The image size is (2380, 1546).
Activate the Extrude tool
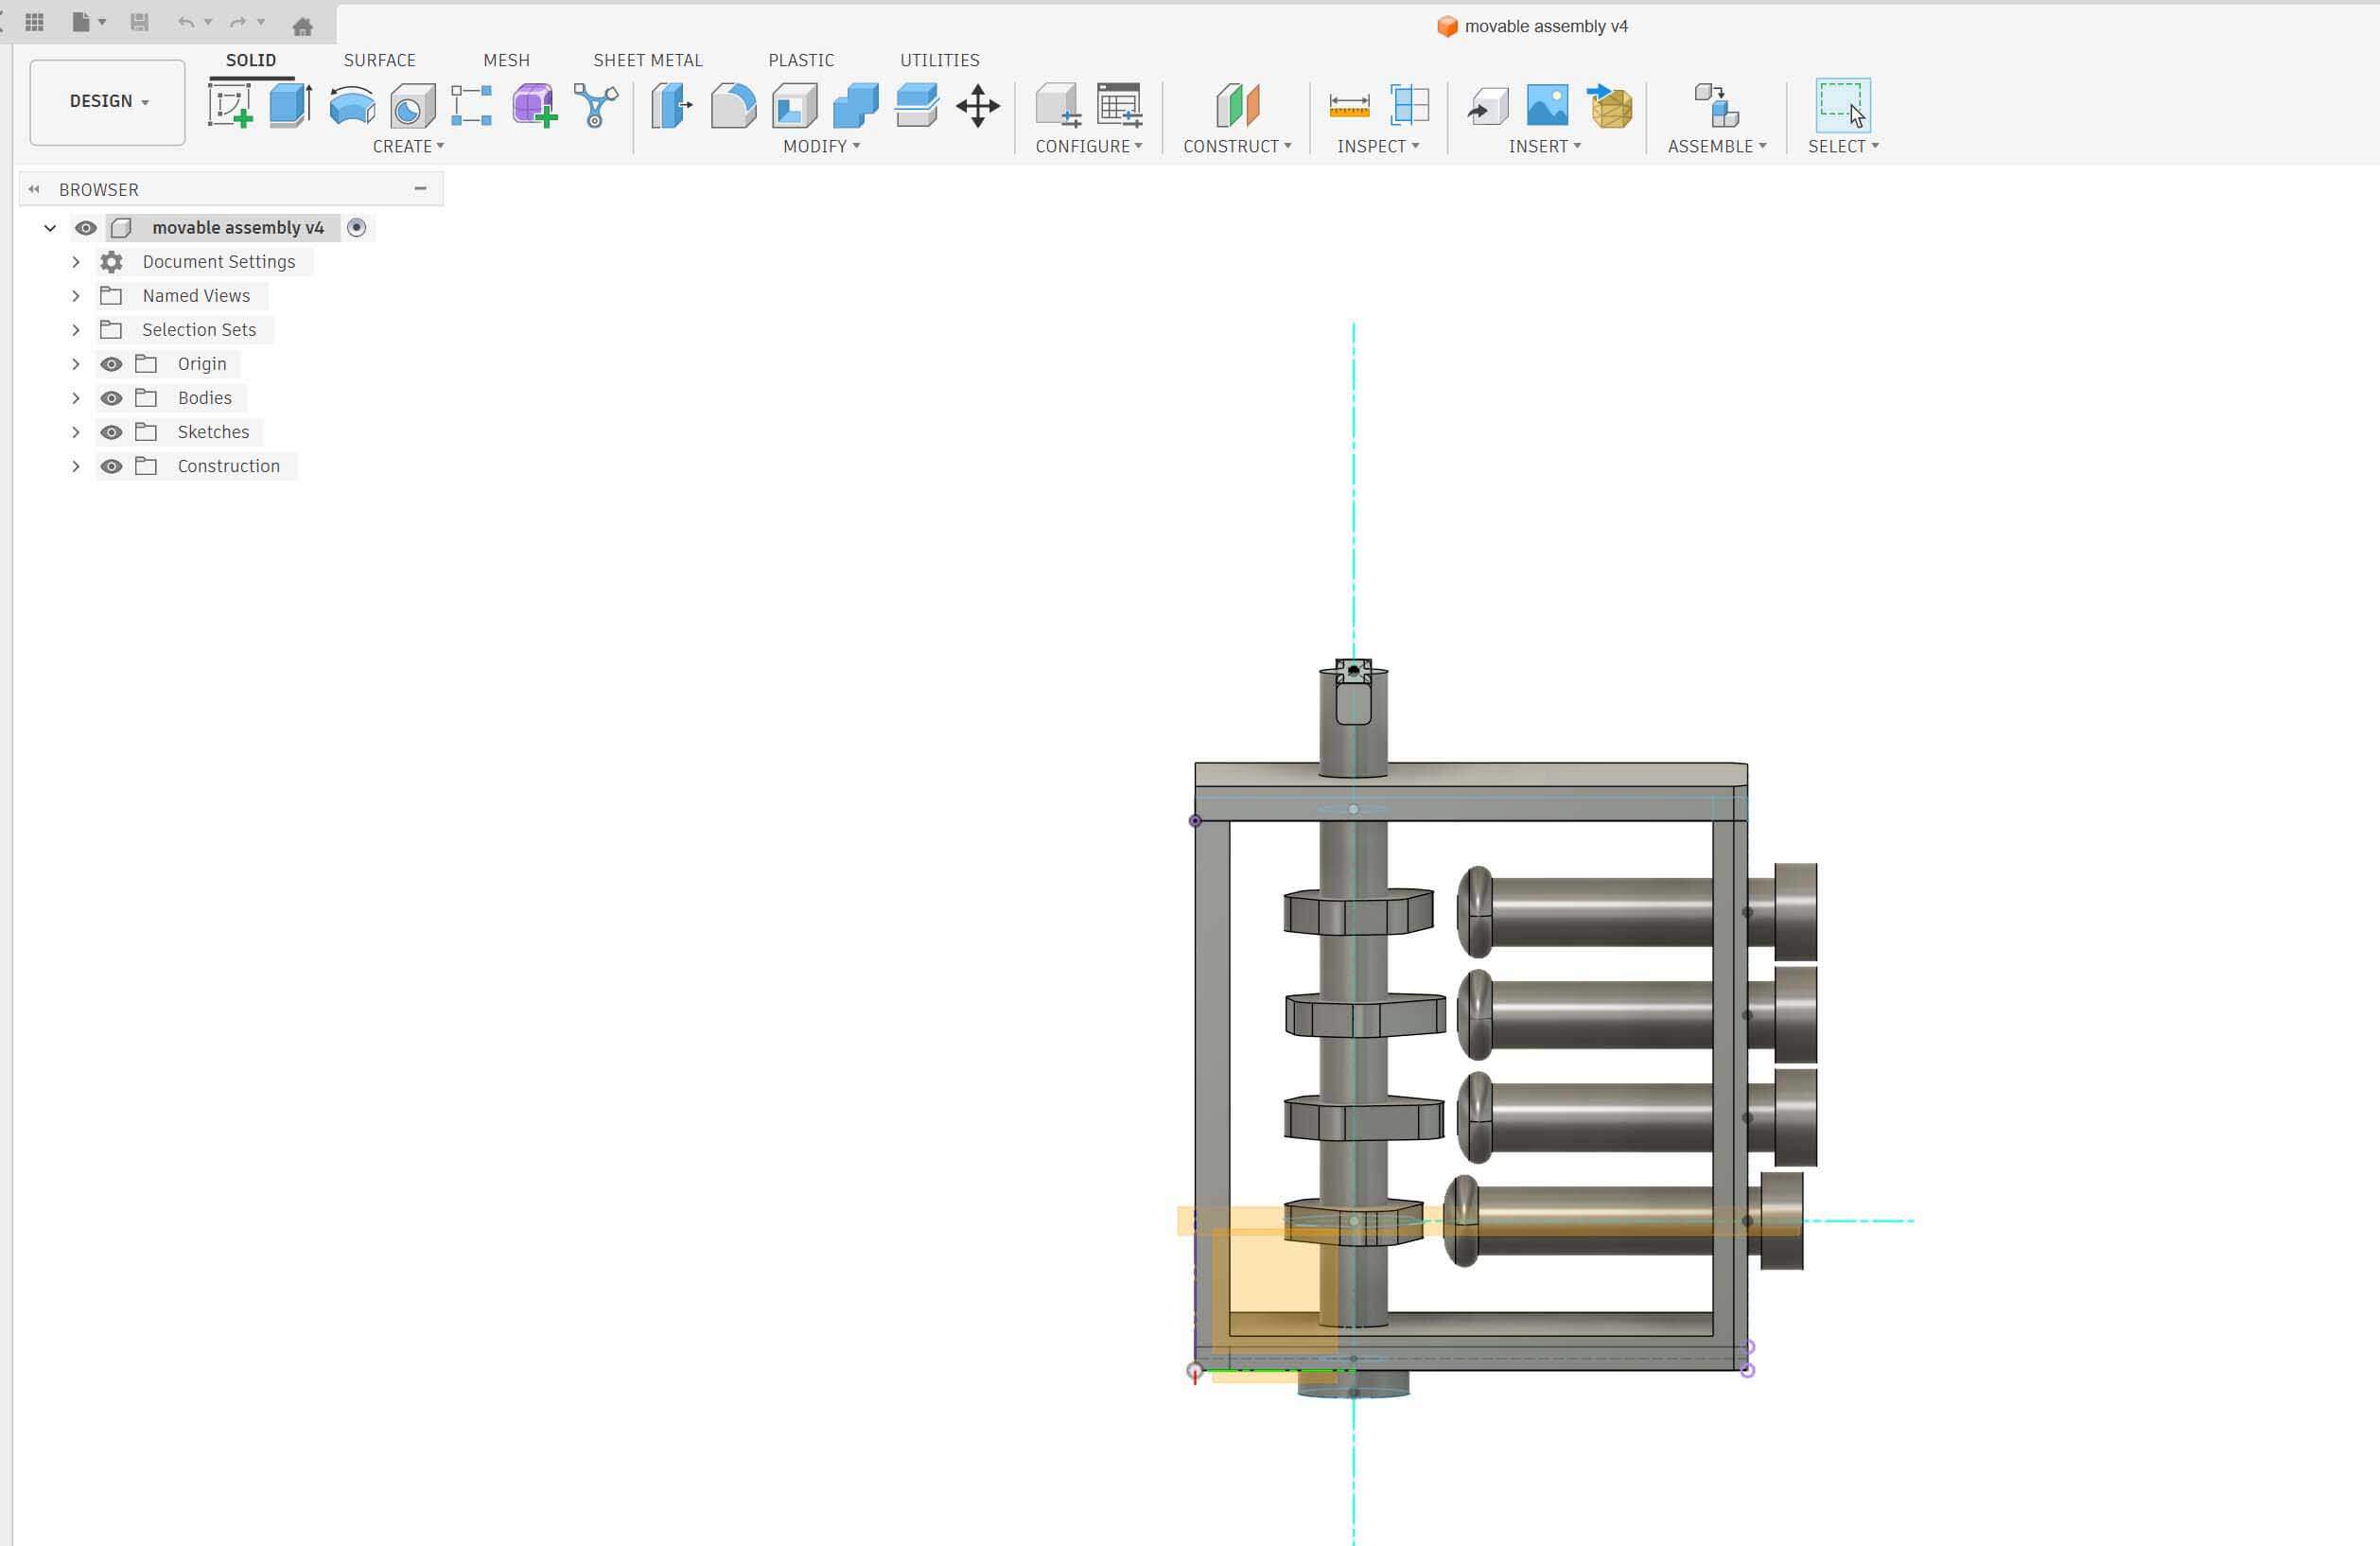(x=289, y=107)
